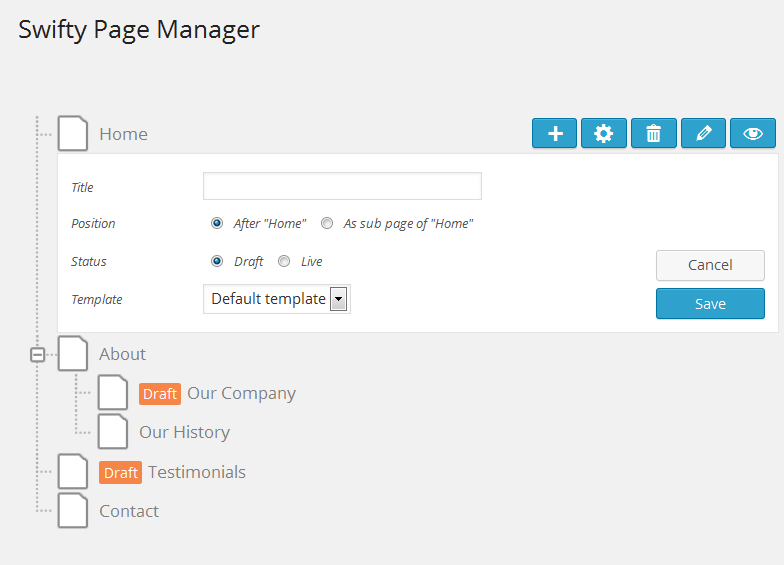Click the Title field label
The width and height of the screenshot is (784, 565).
click(x=82, y=188)
